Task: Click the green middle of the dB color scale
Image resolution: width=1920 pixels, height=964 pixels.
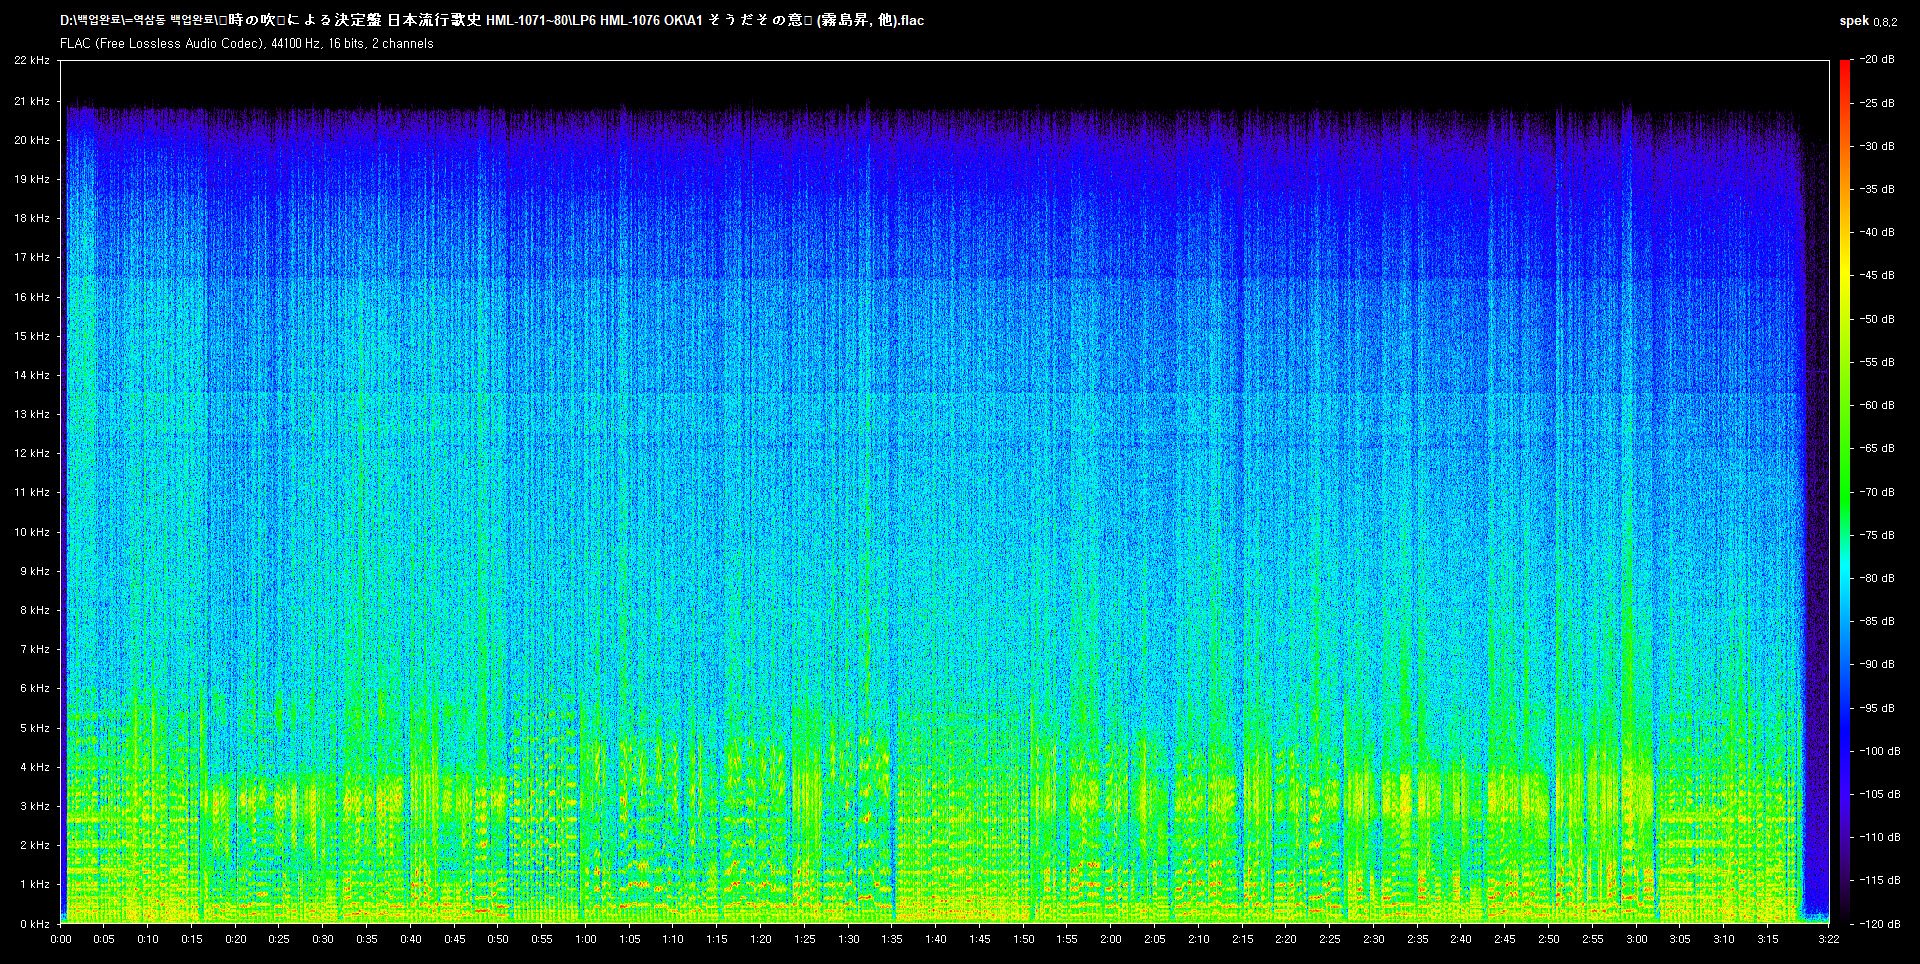Action: click(1845, 490)
